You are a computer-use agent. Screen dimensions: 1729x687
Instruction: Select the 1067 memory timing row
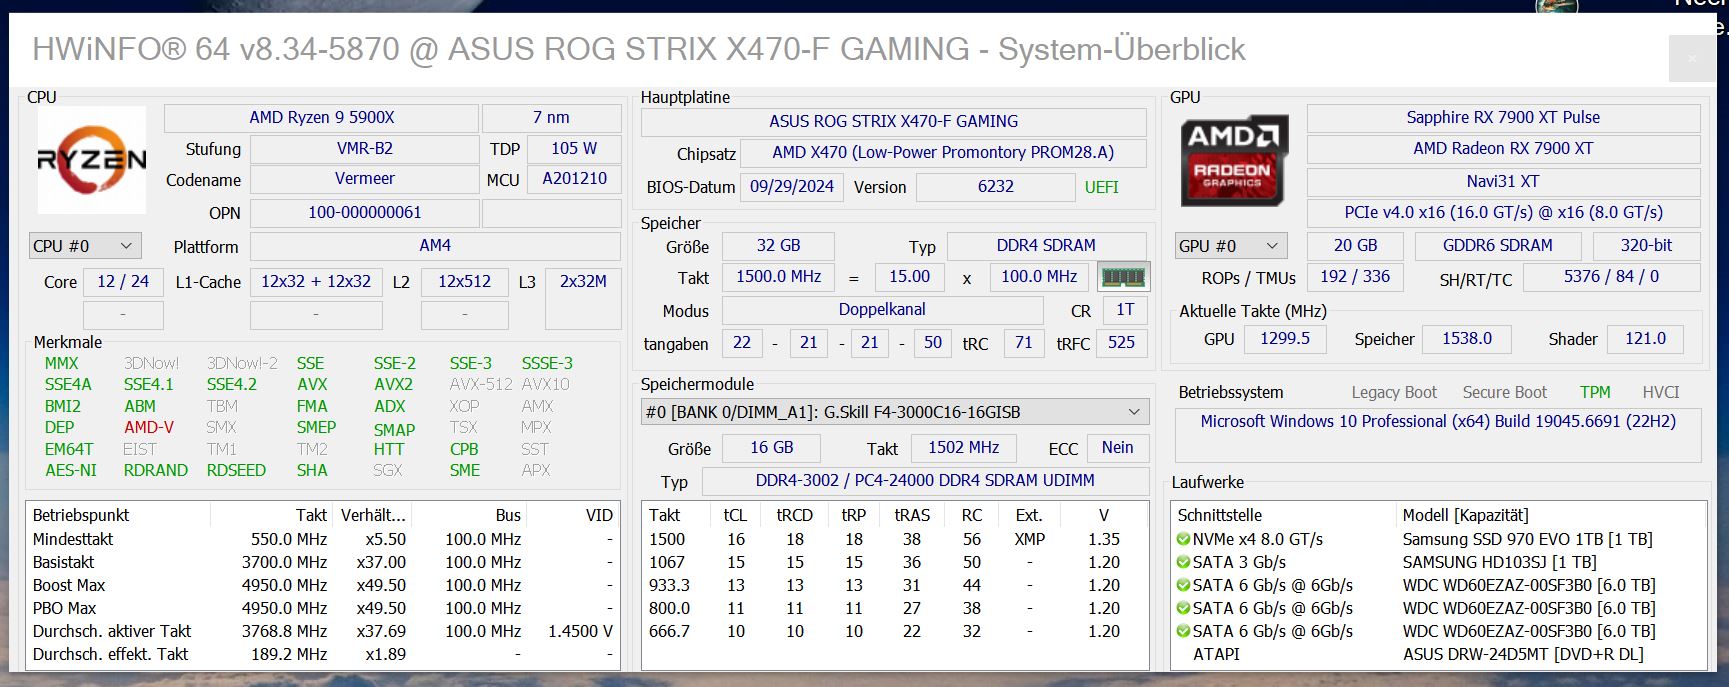tap(895, 562)
